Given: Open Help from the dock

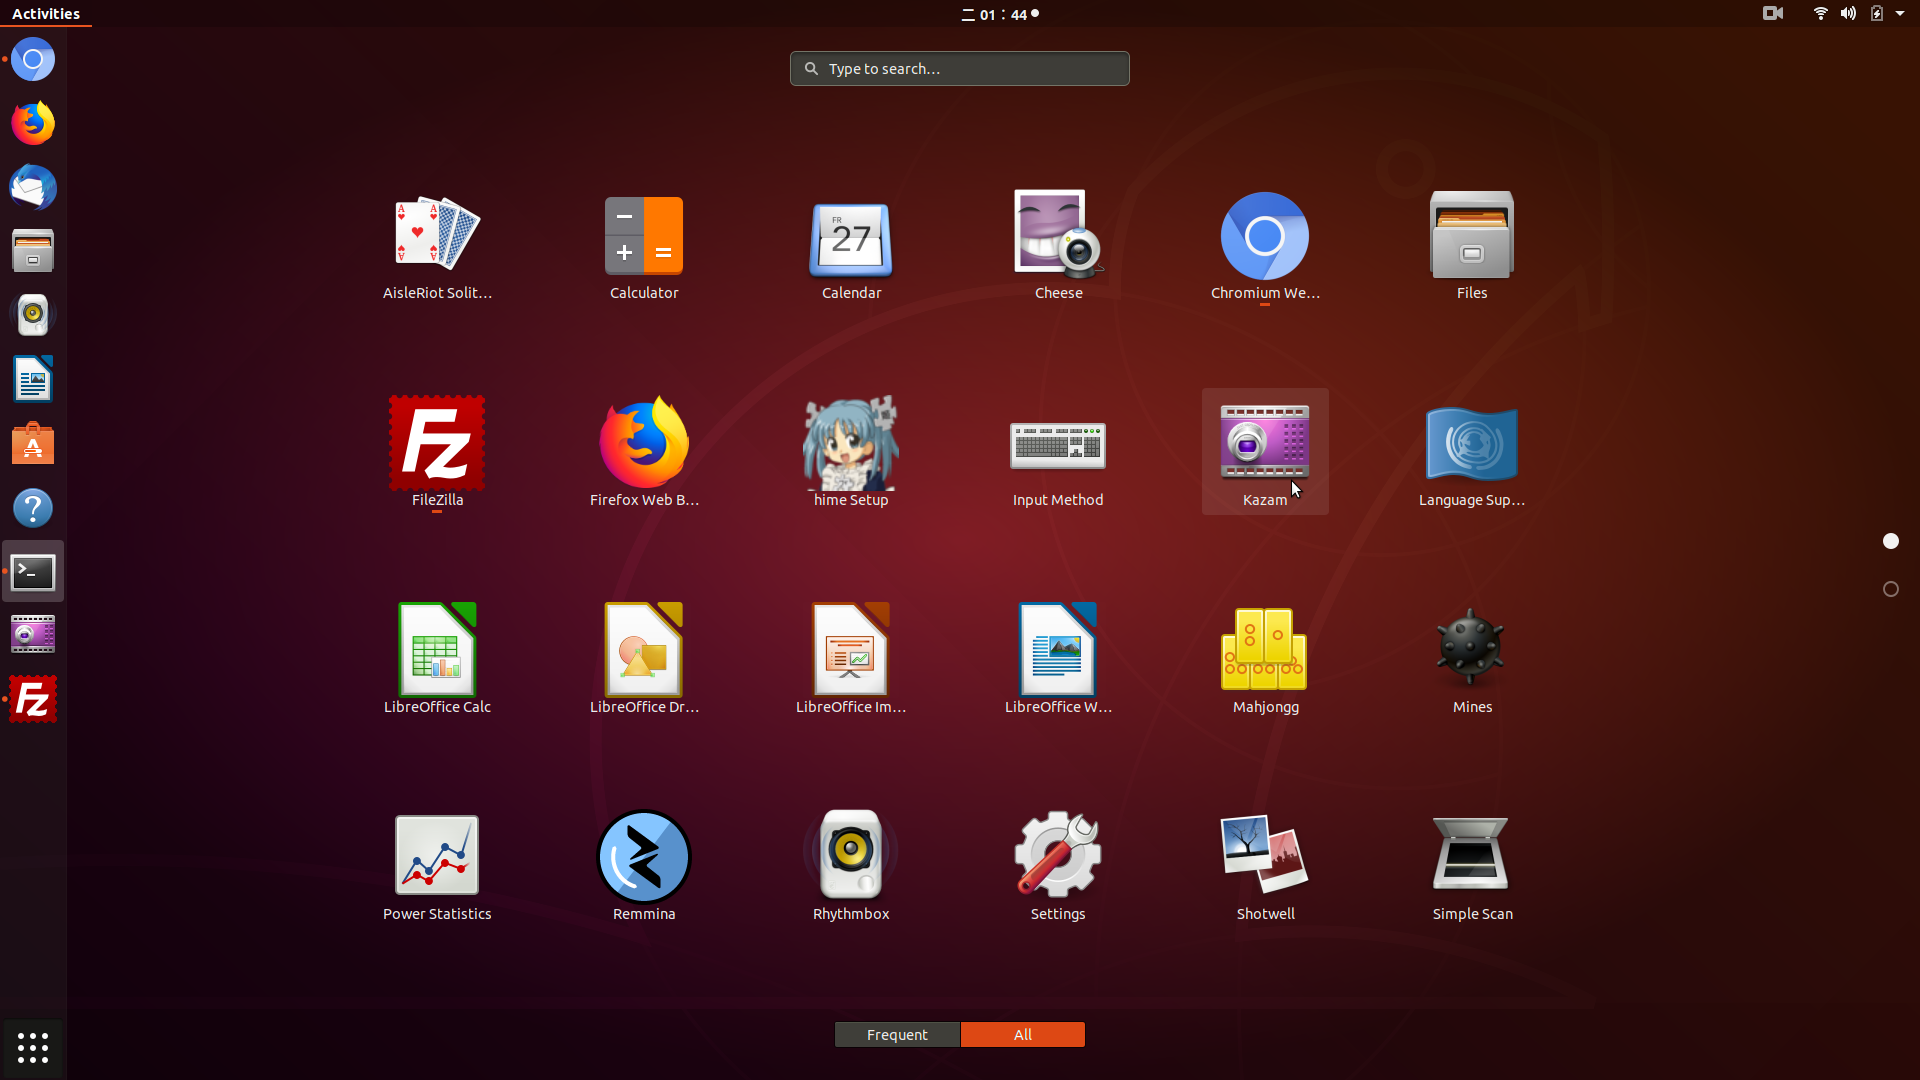Looking at the screenshot, I should [33, 508].
